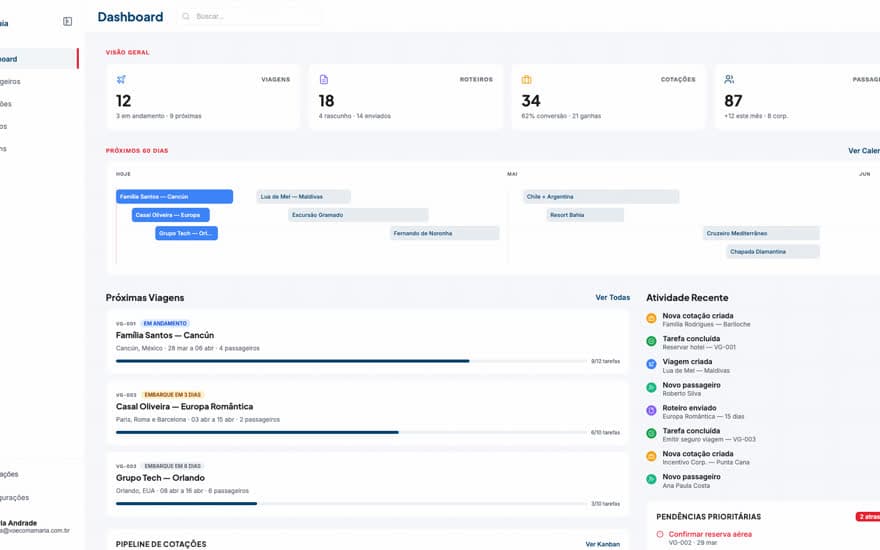This screenshot has height=550, width=880.
Task: Select Chile + Argentina timeline bar
Action: coord(601,196)
